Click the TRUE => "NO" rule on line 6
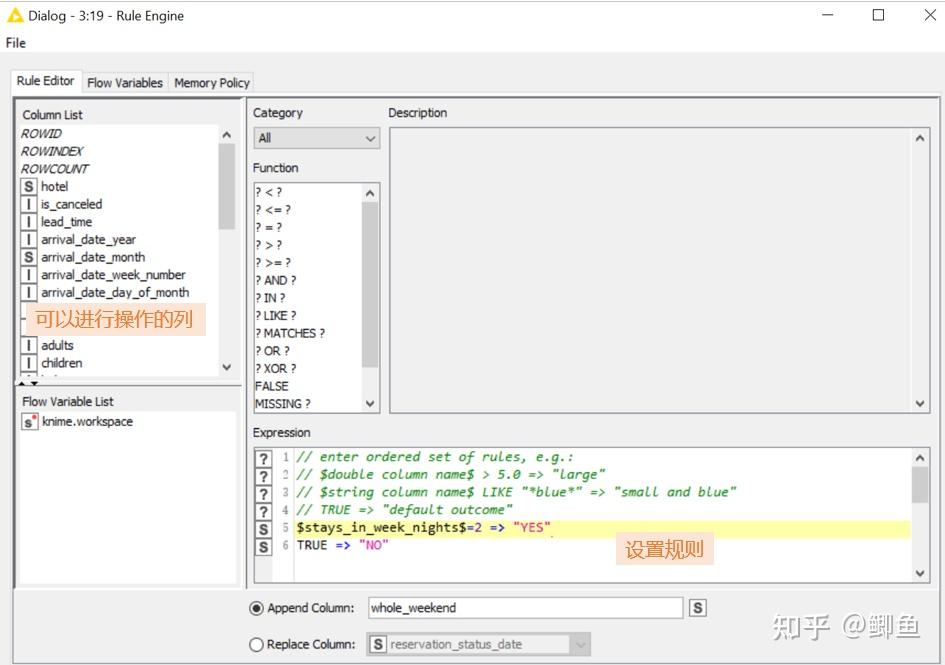This screenshot has width=945, height=665. [342, 546]
